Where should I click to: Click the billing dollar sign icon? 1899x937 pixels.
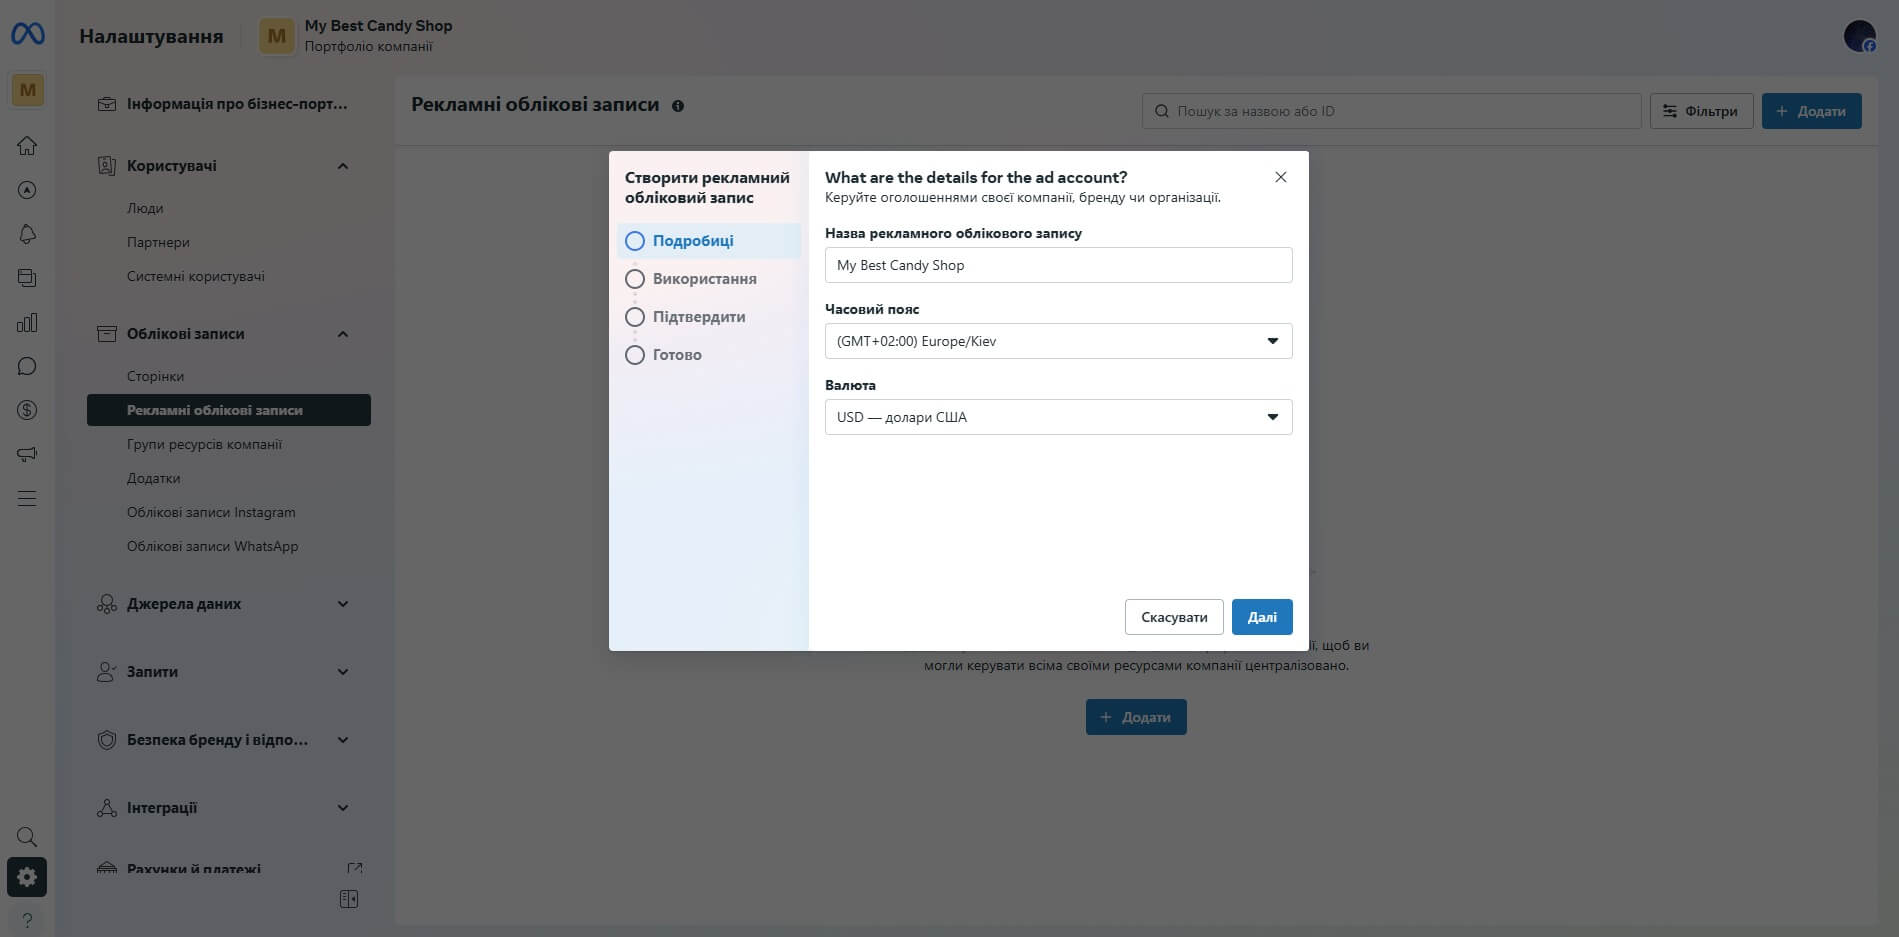point(27,410)
